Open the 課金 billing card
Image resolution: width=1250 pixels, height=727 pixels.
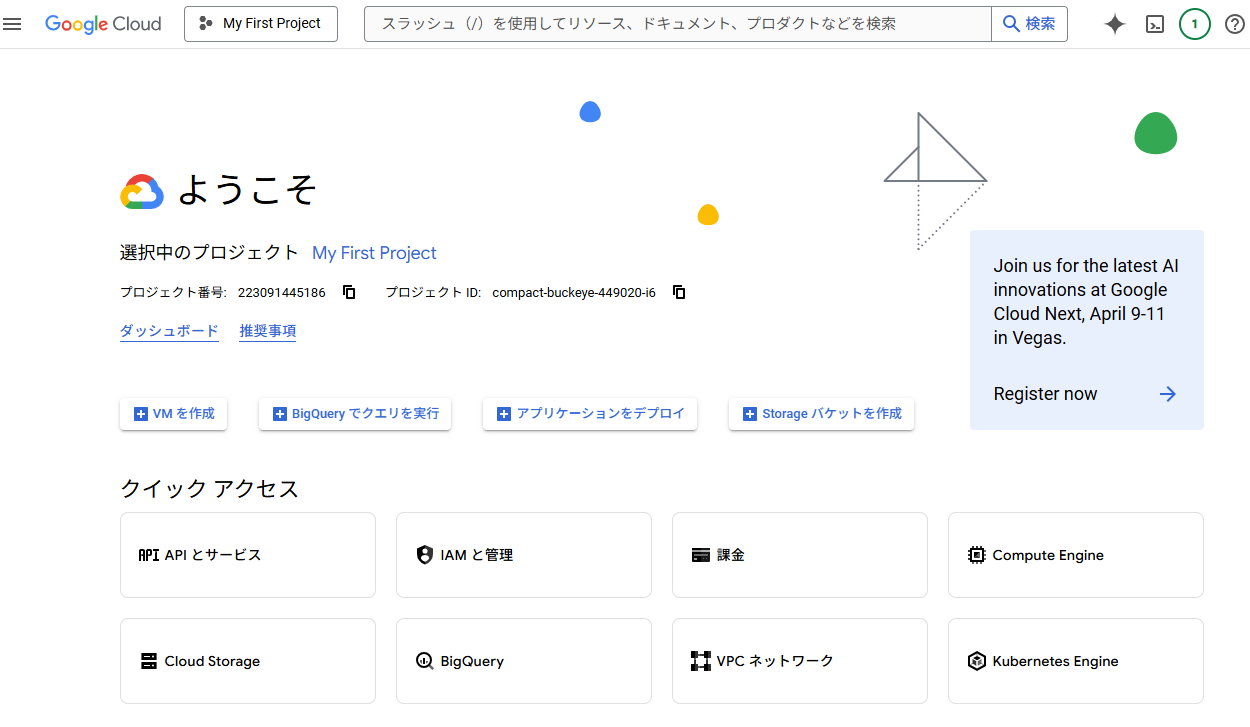(799, 555)
